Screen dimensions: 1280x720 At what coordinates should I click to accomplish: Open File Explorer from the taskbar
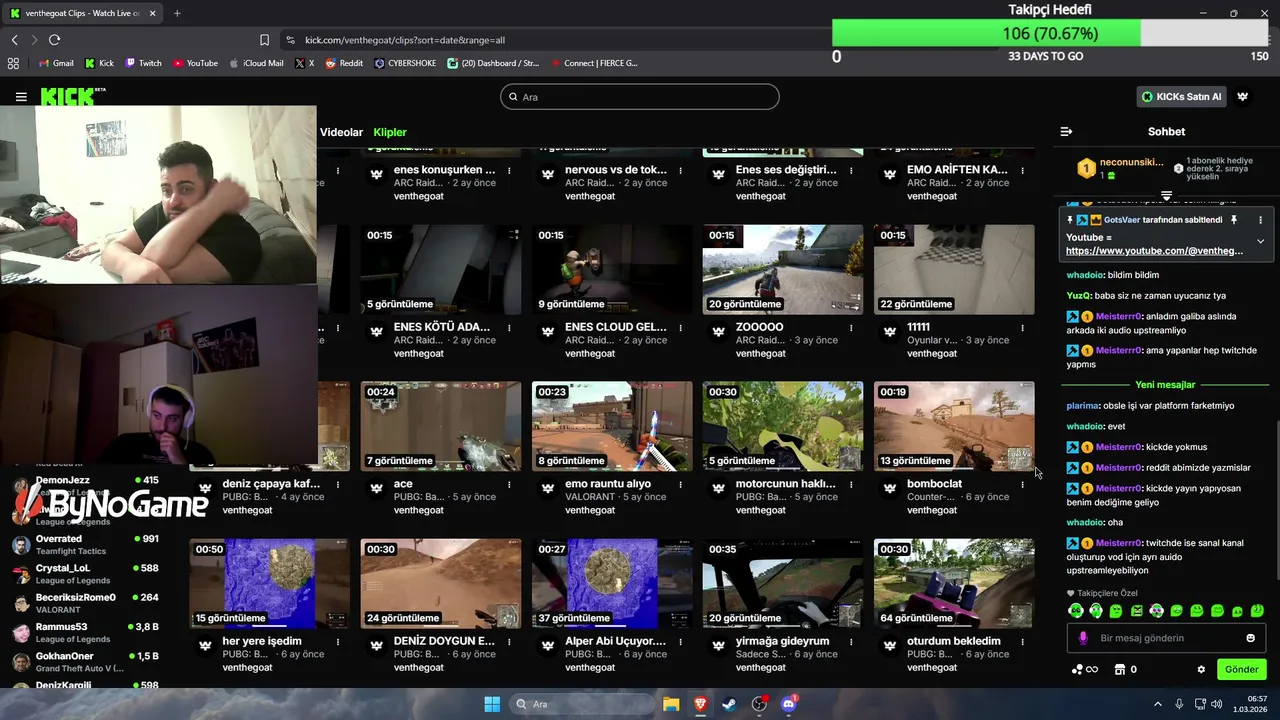tap(671, 704)
